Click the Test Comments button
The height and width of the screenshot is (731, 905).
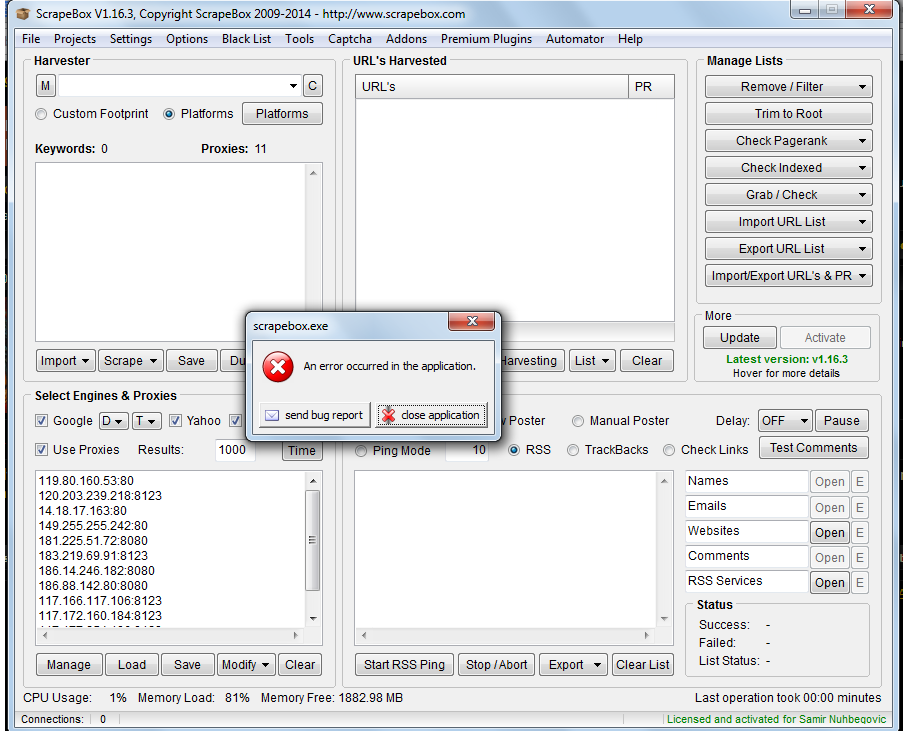pos(813,448)
